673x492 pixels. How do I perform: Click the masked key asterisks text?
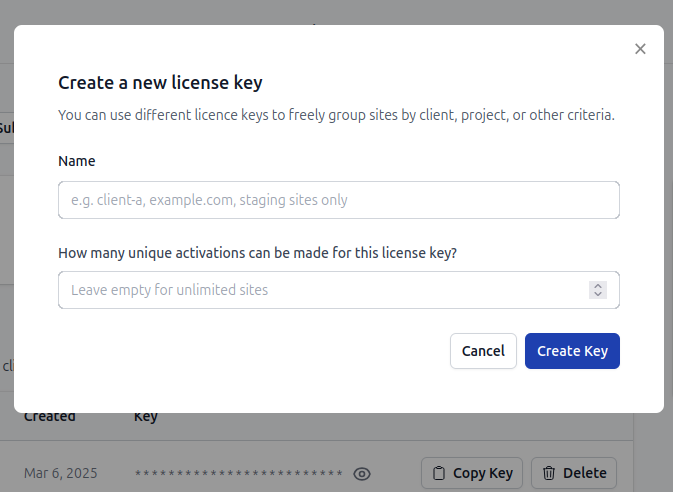[239, 474]
